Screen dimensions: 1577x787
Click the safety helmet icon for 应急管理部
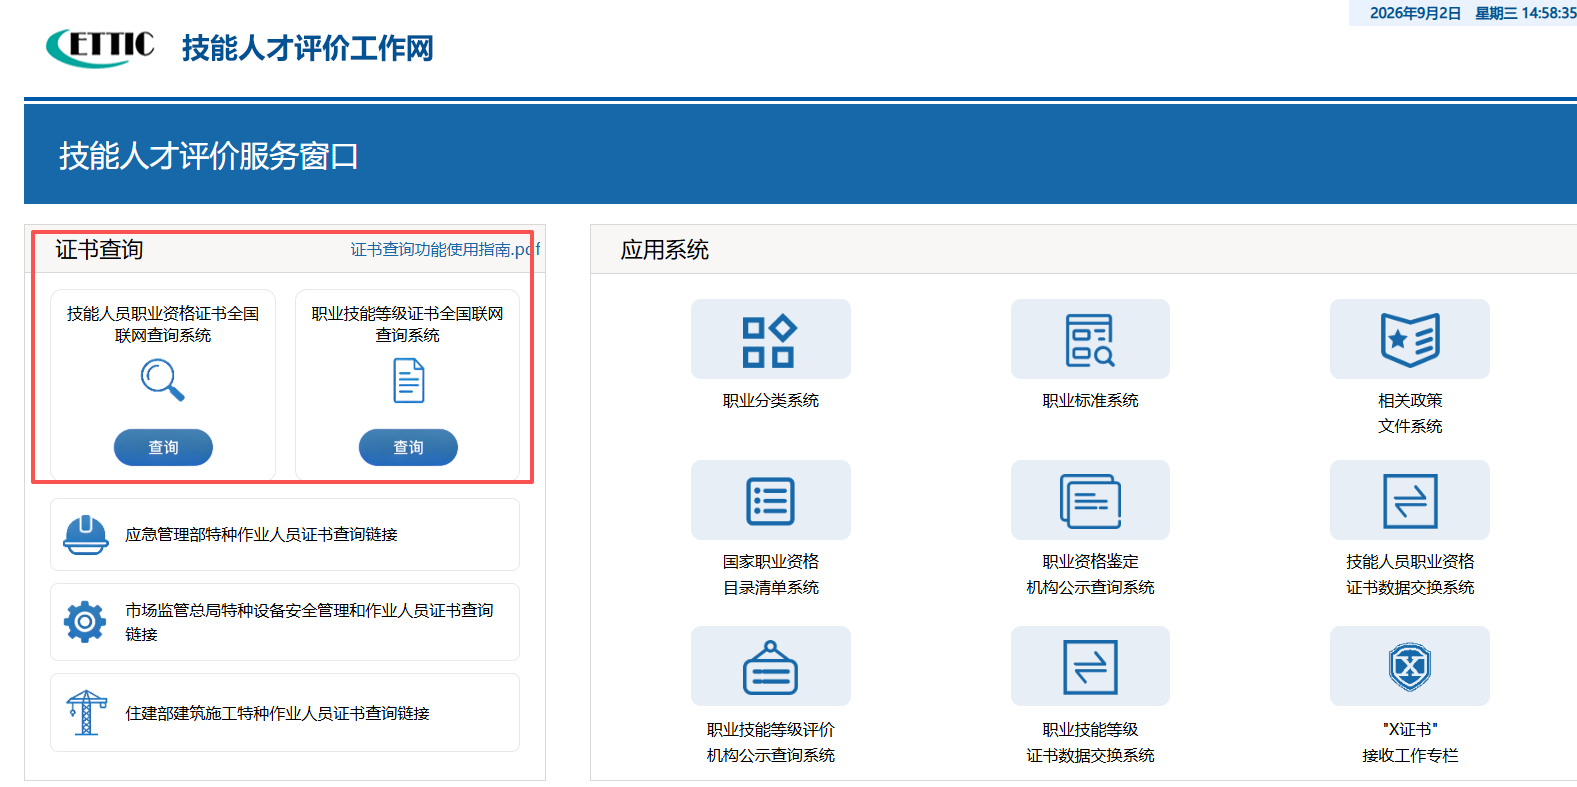(x=86, y=535)
